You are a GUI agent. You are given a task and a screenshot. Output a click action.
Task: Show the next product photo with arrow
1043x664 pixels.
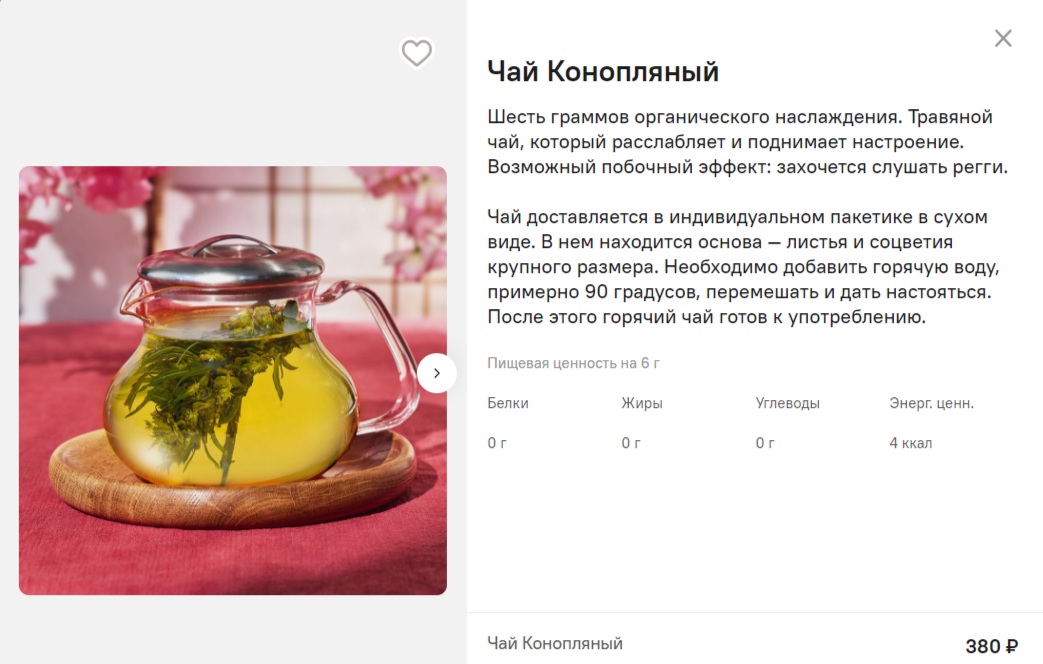tap(436, 373)
